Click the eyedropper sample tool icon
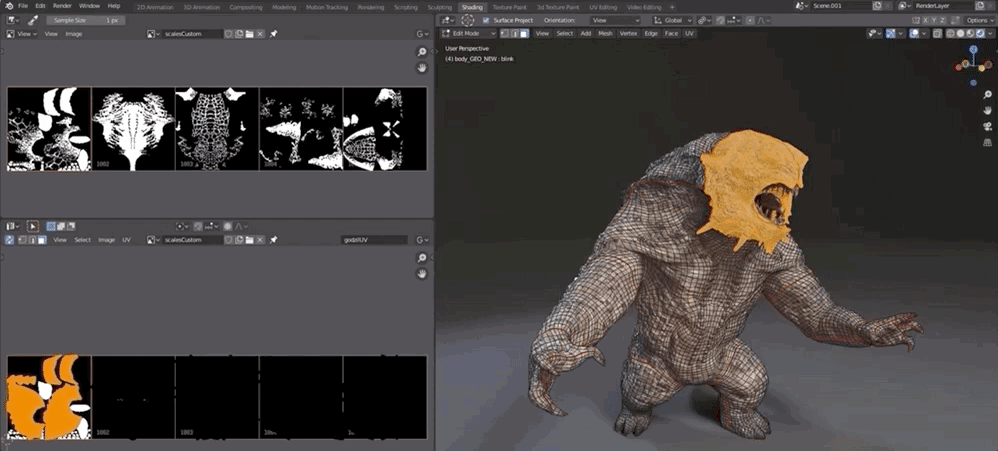 point(33,20)
